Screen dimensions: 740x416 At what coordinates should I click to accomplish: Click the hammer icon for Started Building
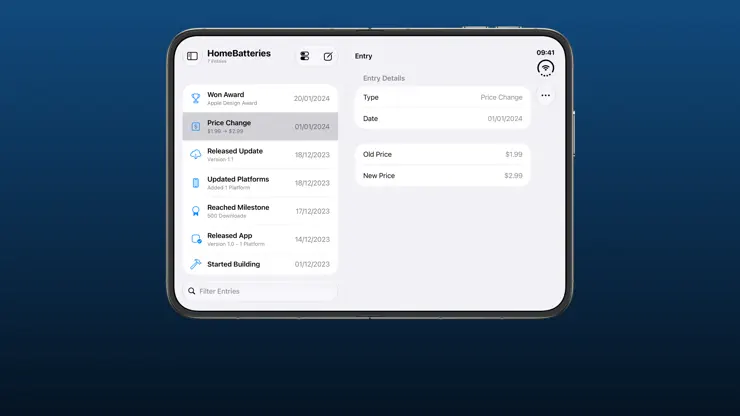coord(195,264)
